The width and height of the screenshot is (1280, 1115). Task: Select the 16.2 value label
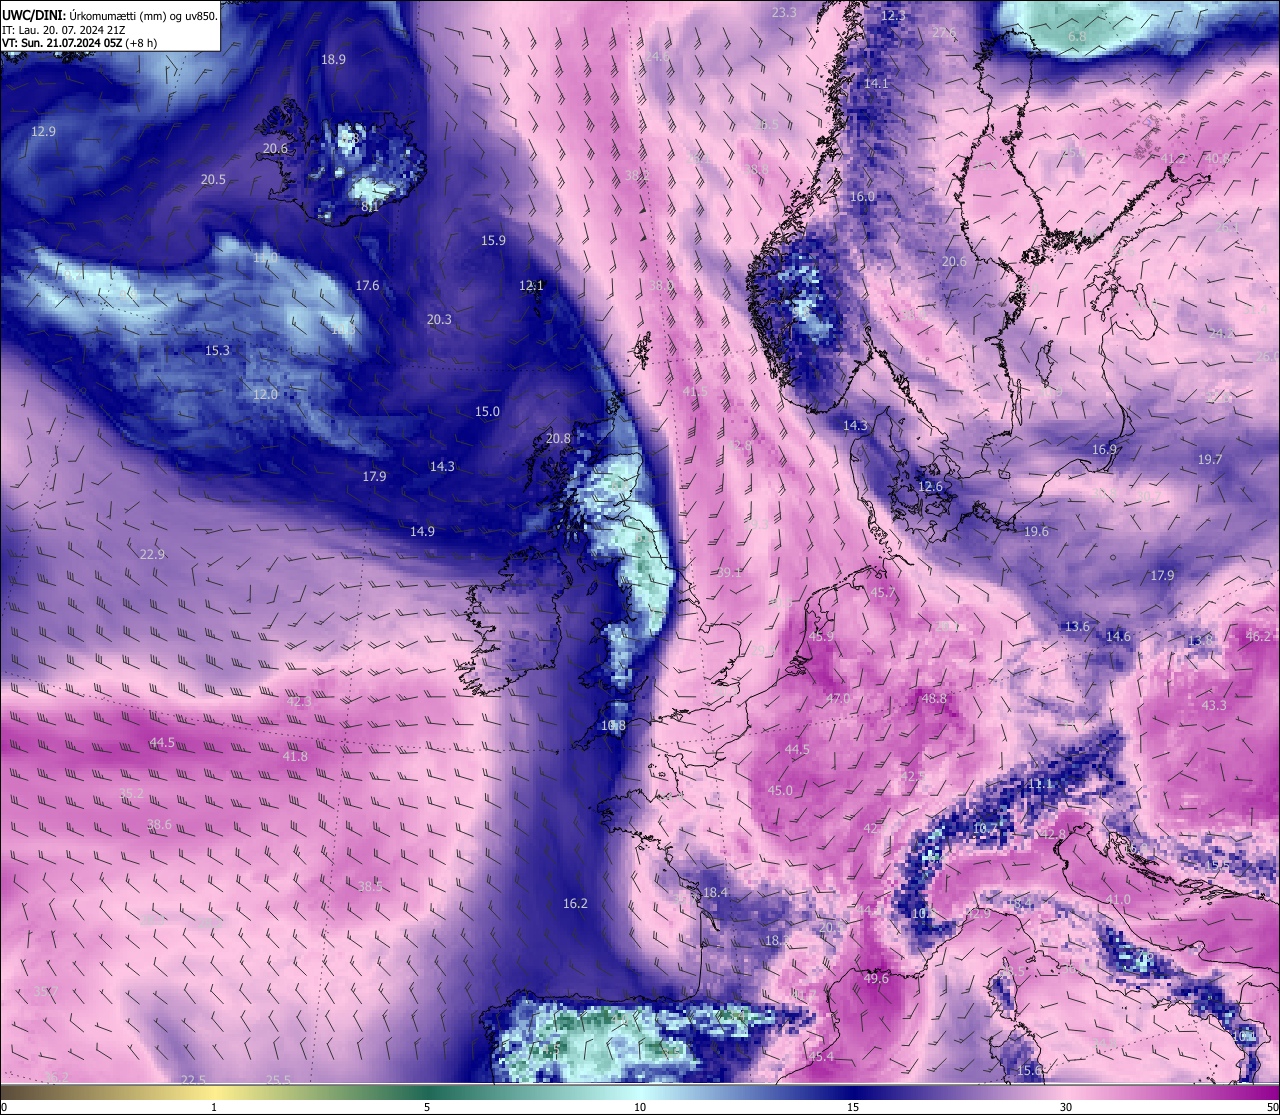click(575, 903)
